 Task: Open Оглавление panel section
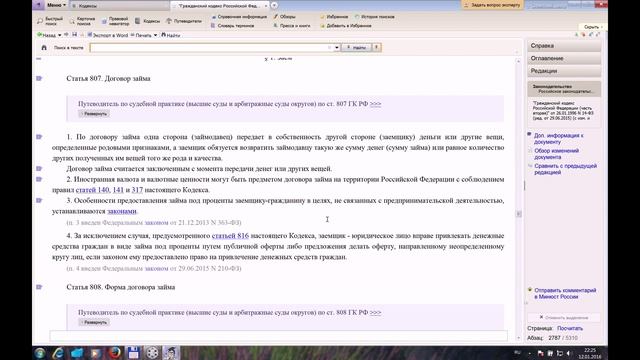[x=564, y=58]
